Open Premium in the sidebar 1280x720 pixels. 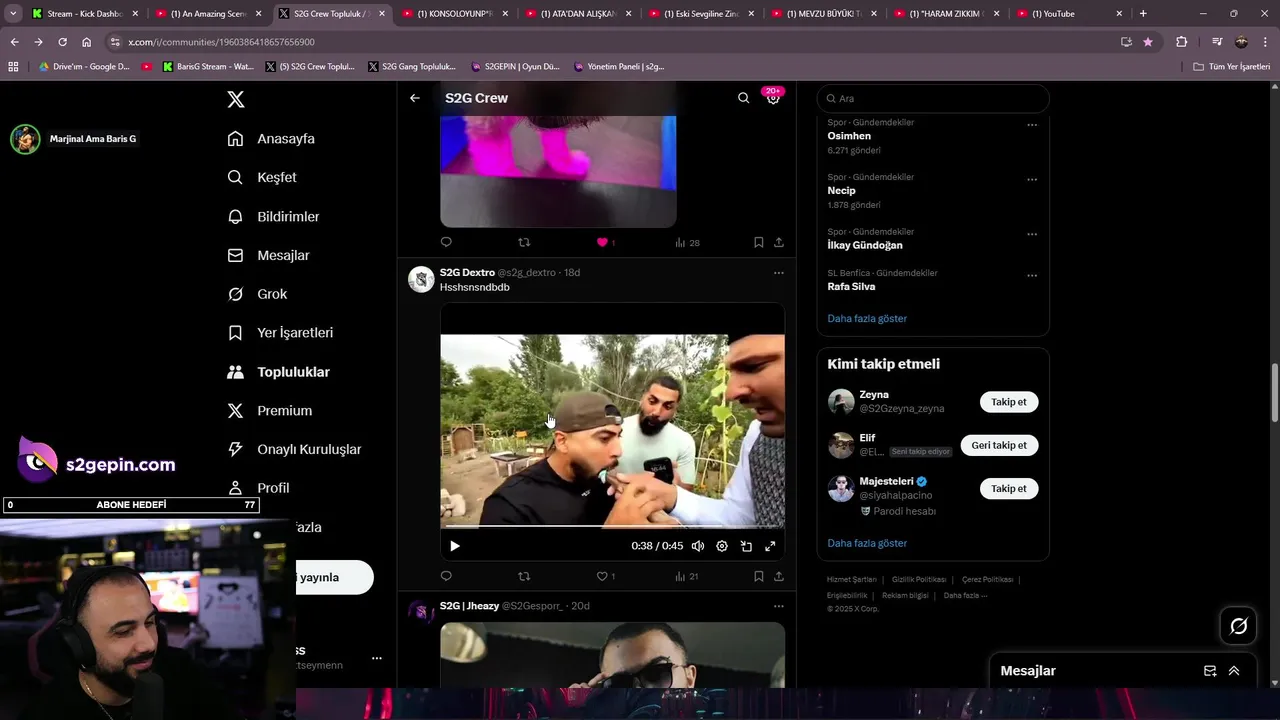[269, 410]
